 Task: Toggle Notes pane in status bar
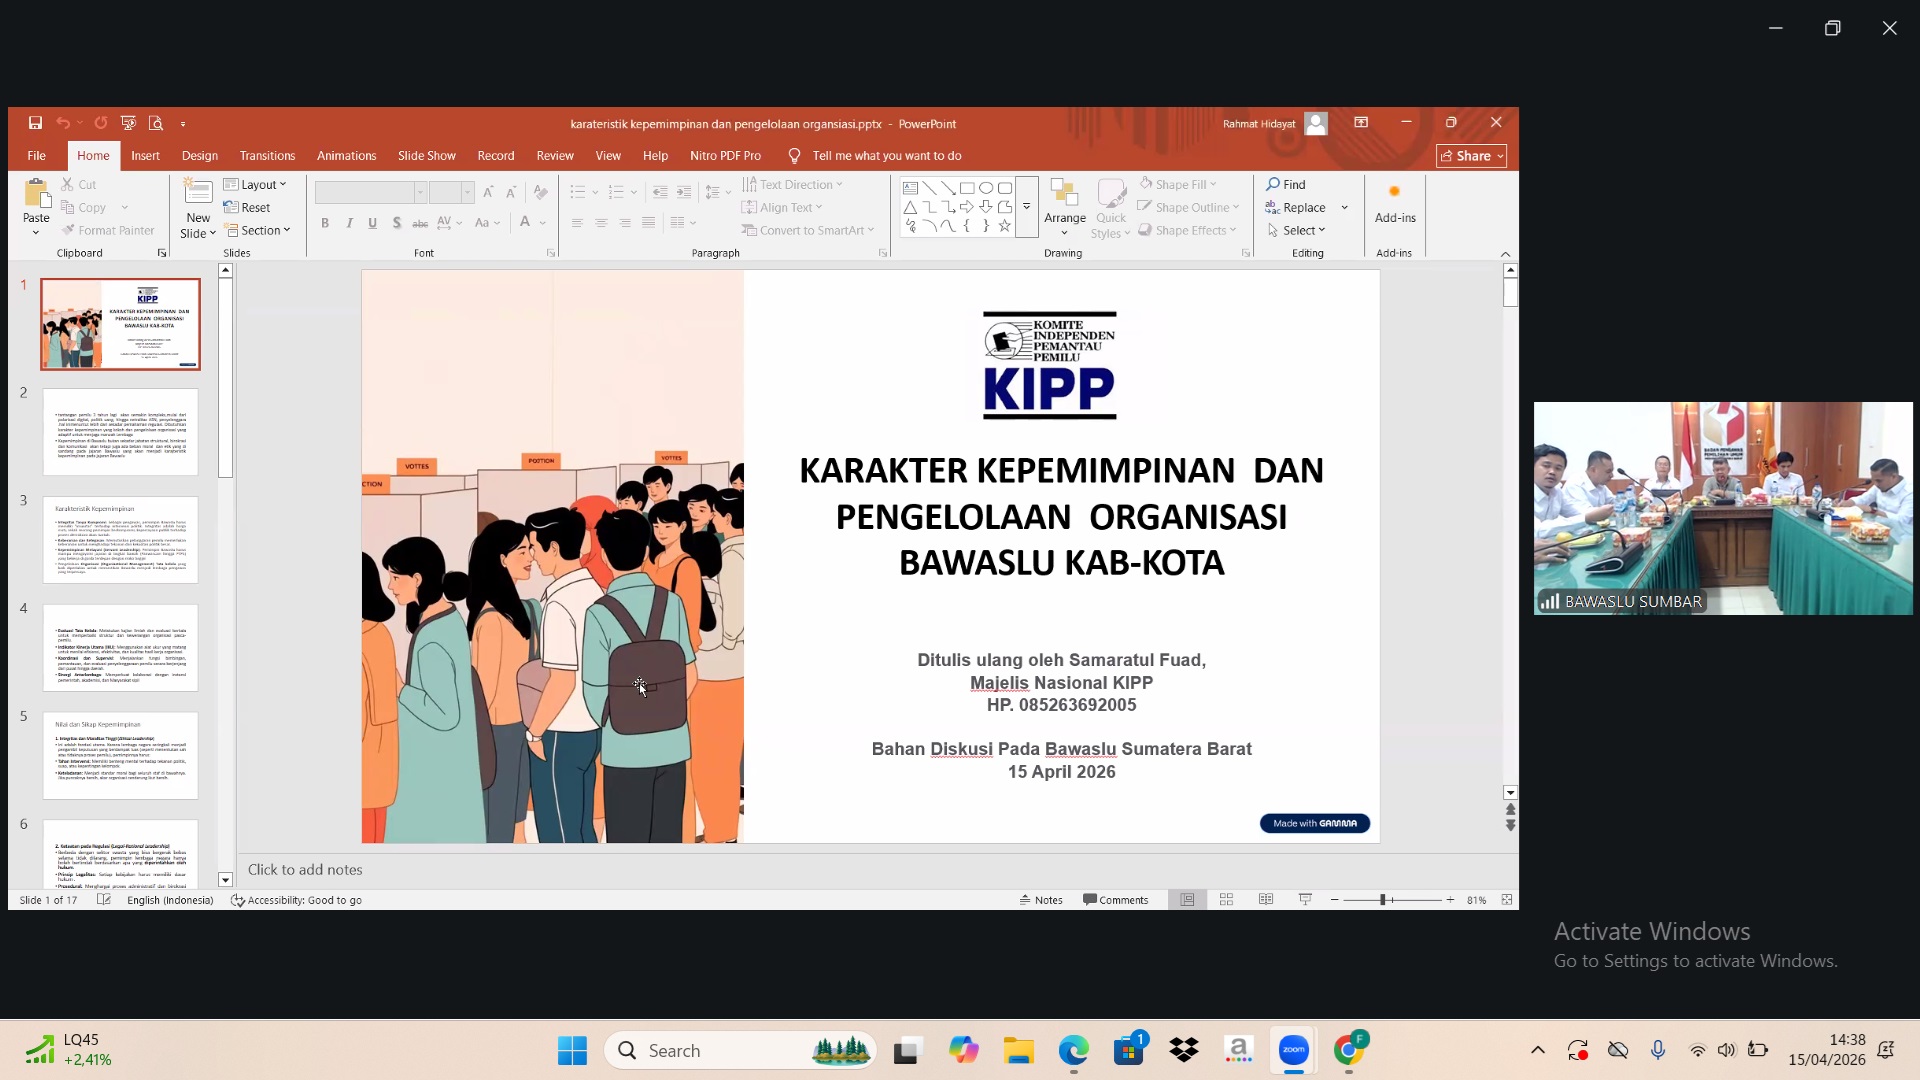1041,900
